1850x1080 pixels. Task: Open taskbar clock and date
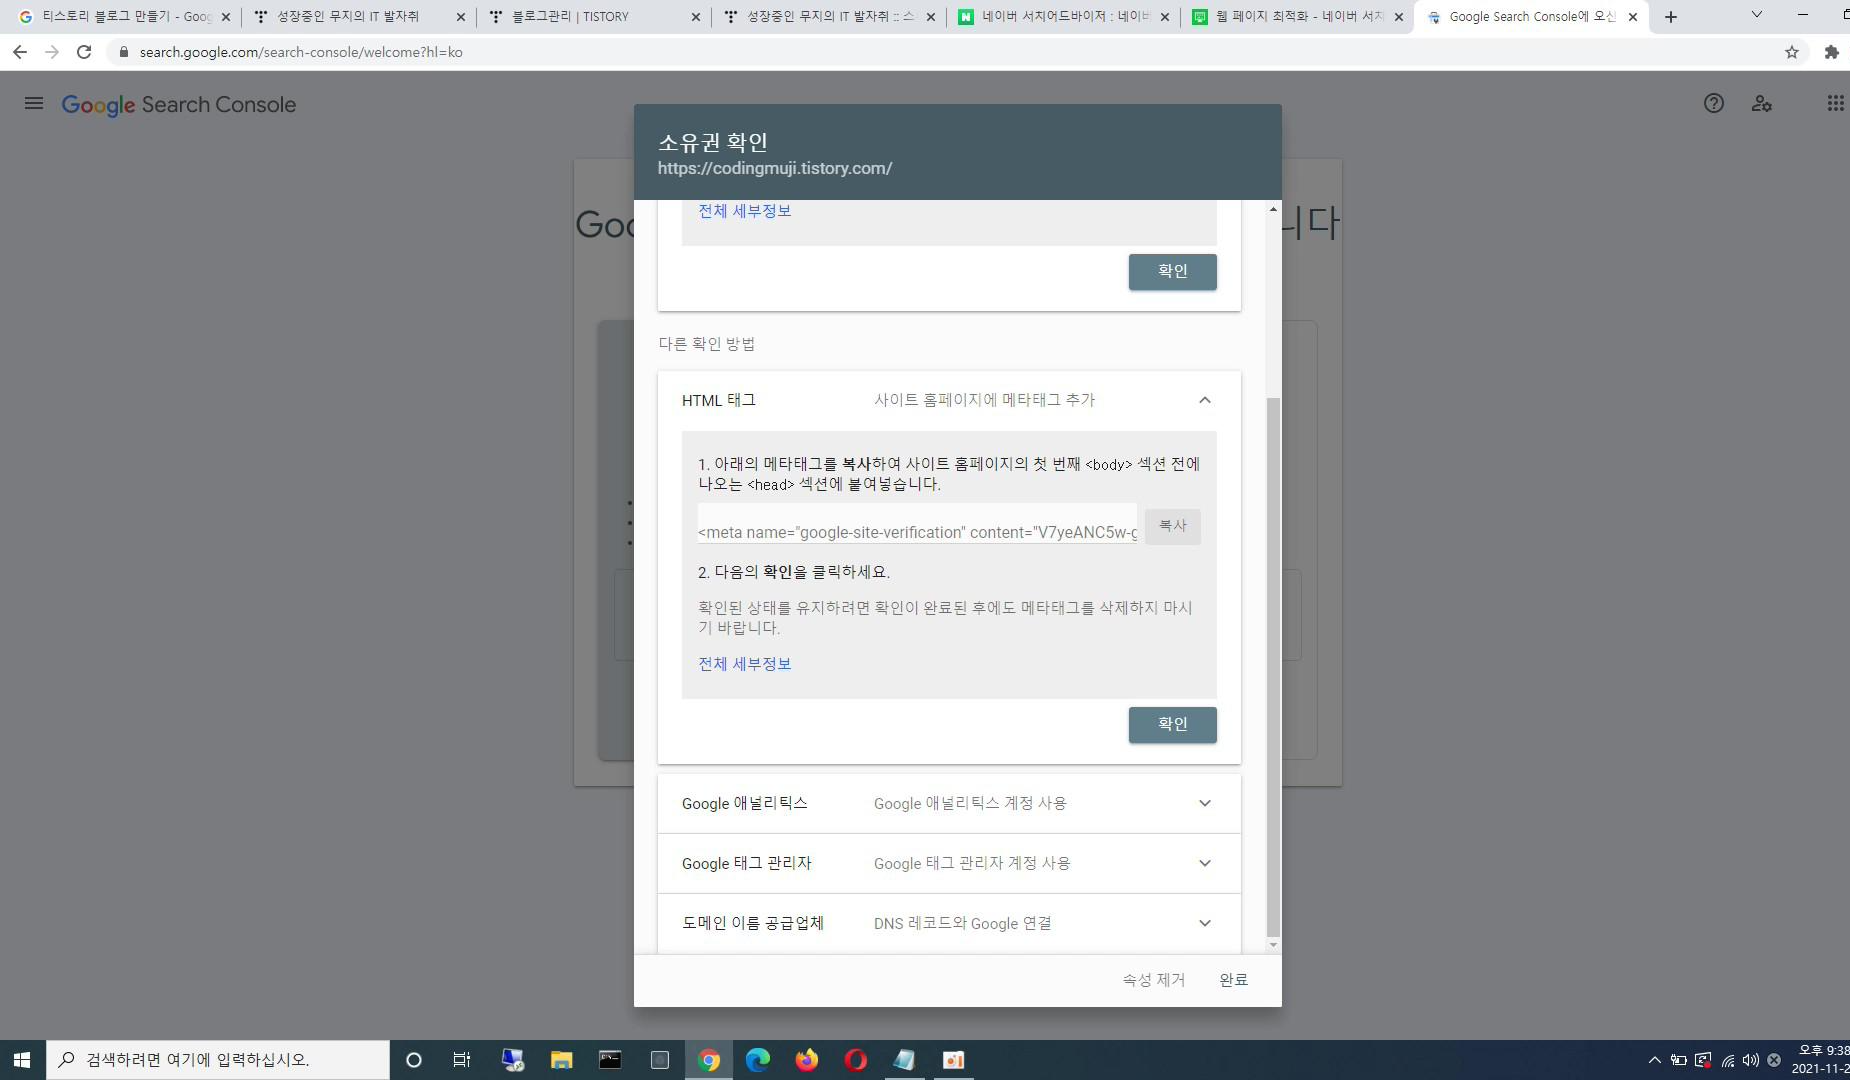1822,1060
